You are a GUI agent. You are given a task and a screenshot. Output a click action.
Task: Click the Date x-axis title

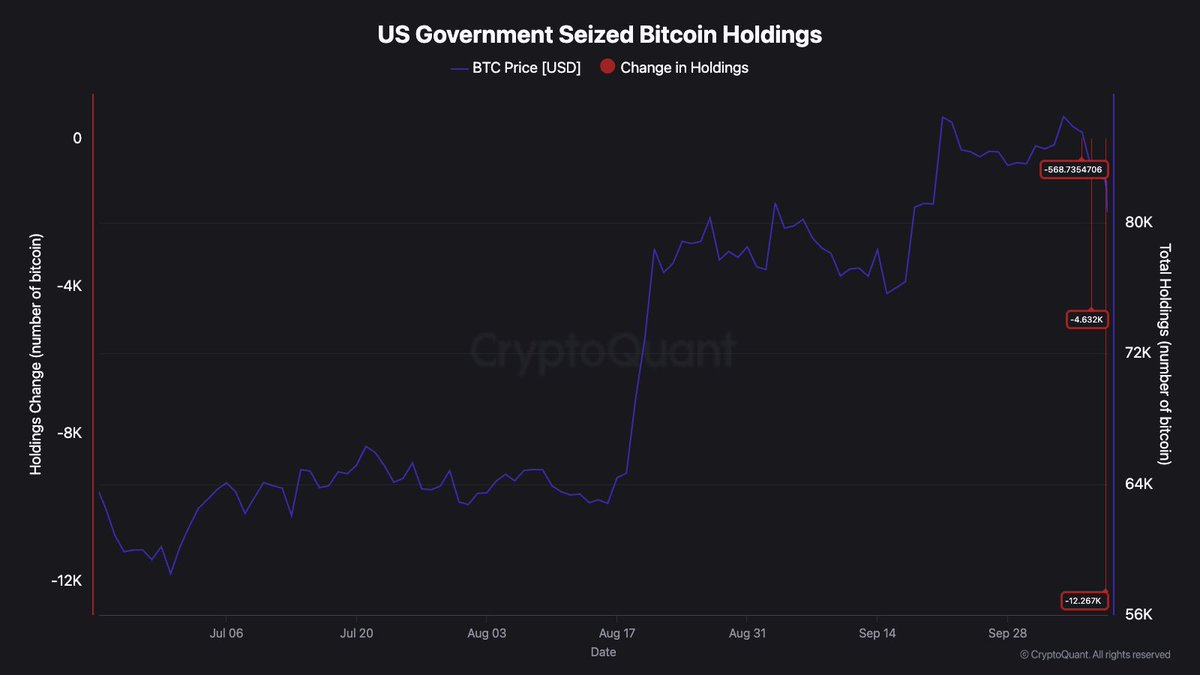pos(603,652)
